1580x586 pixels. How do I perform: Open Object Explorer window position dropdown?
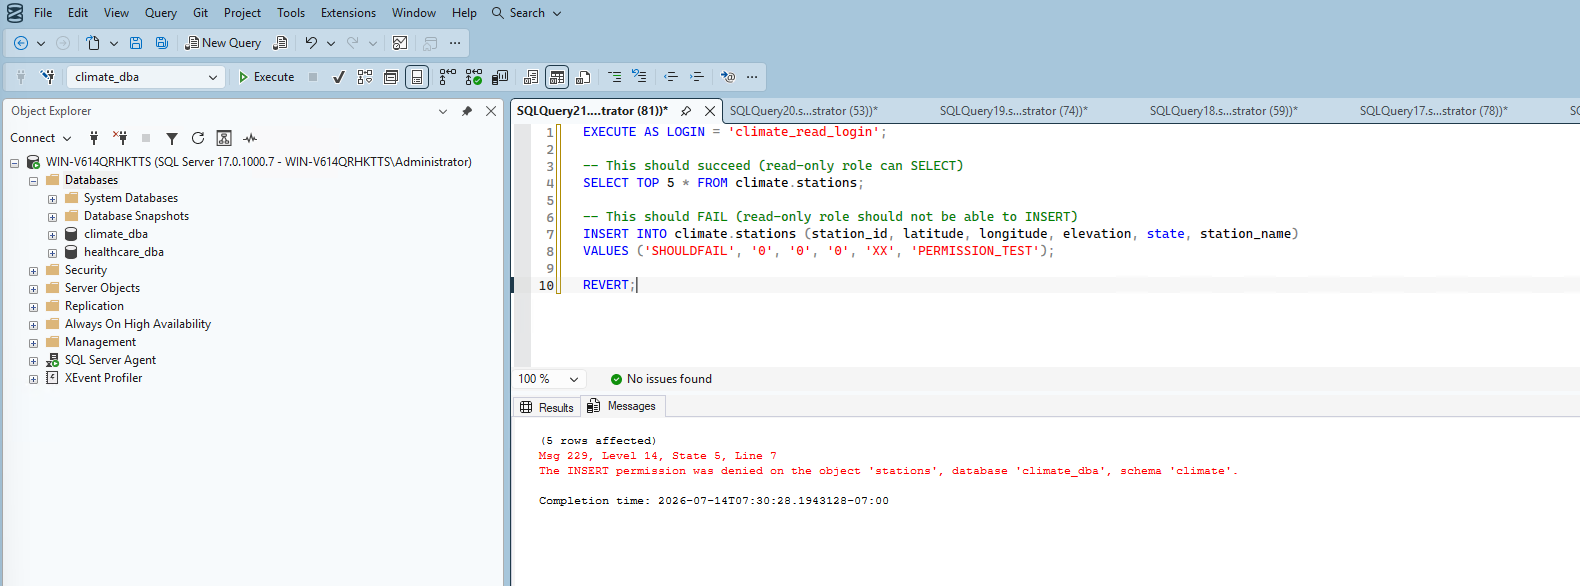click(x=443, y=111)
